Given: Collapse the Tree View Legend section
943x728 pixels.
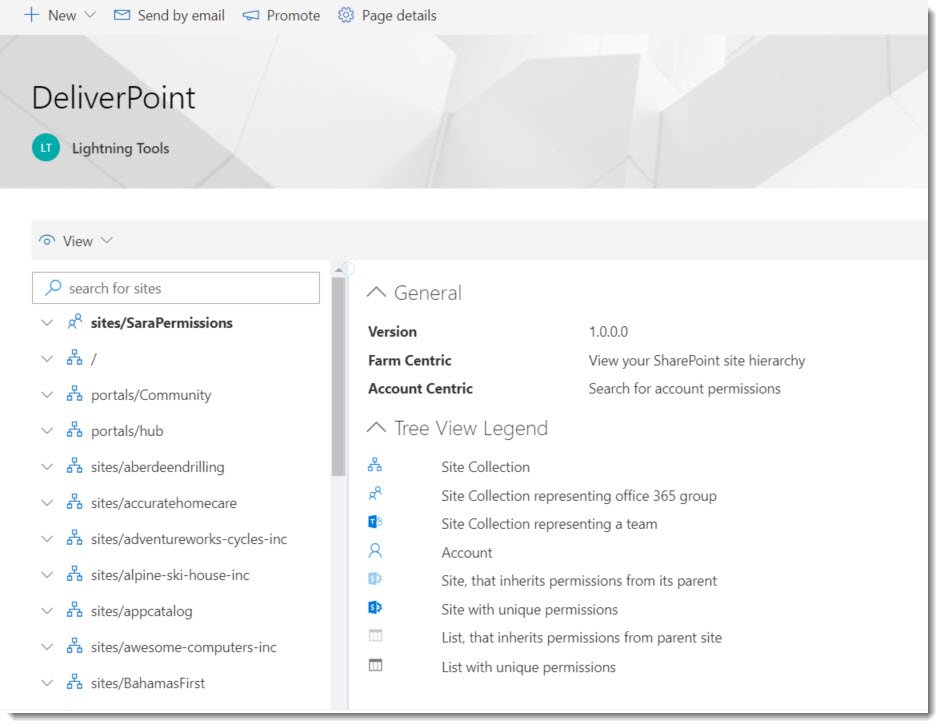Looking at the screenshot, I should pyautogui.click(x=376, y=428).
